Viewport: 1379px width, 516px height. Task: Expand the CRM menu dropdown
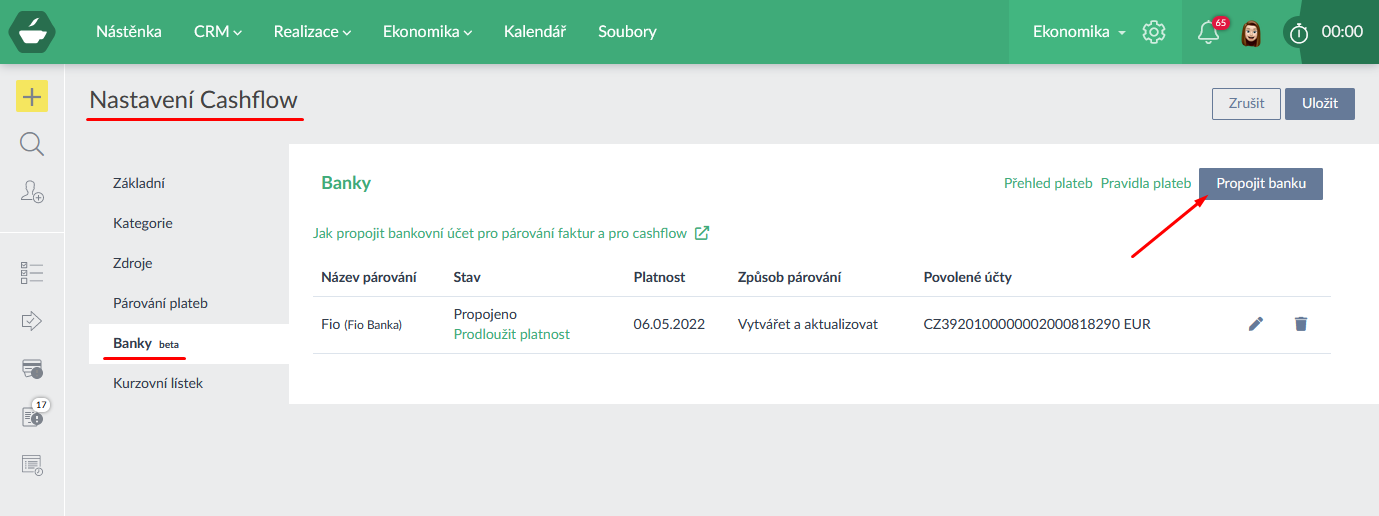(218, 32)
